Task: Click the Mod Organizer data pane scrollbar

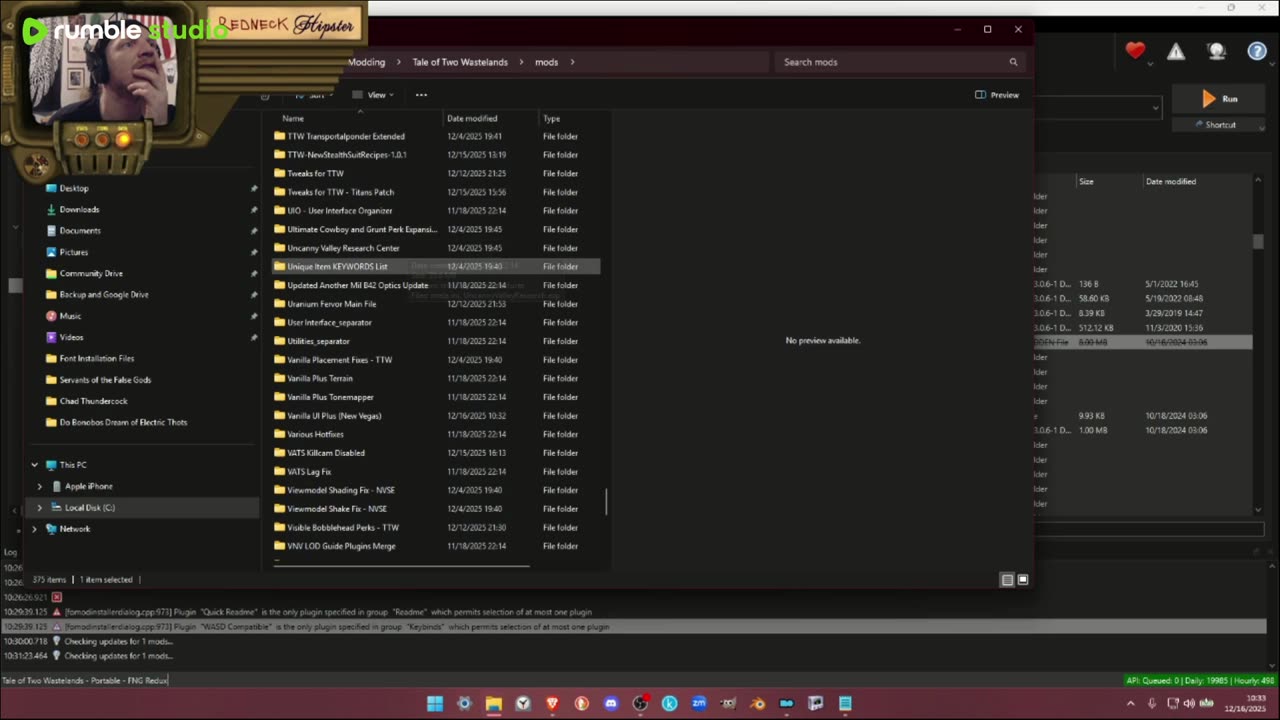Action: click(x=1258, y=241)
